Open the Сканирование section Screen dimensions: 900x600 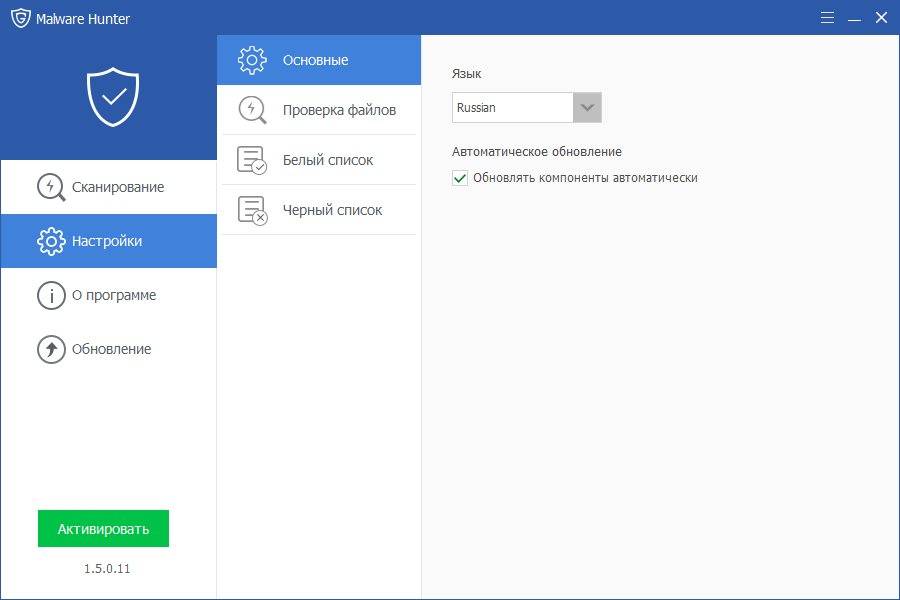coord(108,187)
